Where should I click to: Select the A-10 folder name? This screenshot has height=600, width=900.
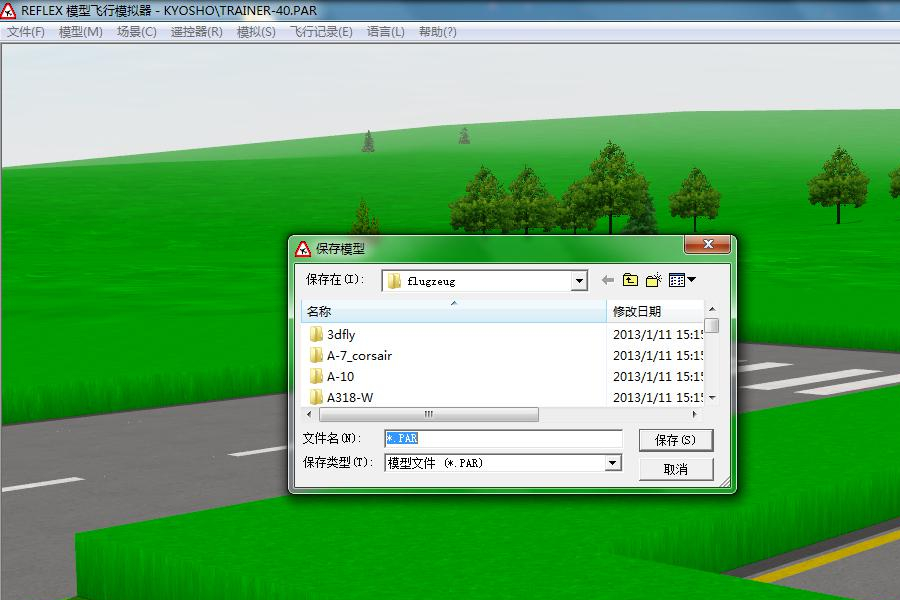click(340, 377)
